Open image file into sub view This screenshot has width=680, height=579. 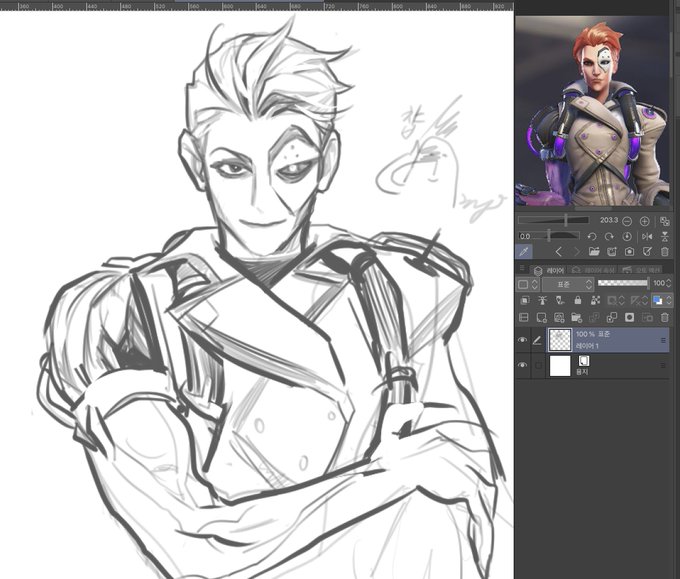click(594, 251)
